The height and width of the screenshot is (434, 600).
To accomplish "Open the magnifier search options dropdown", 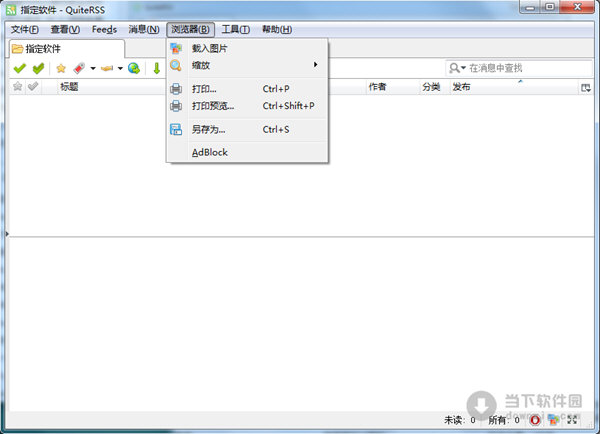I will tap(457, 68).
